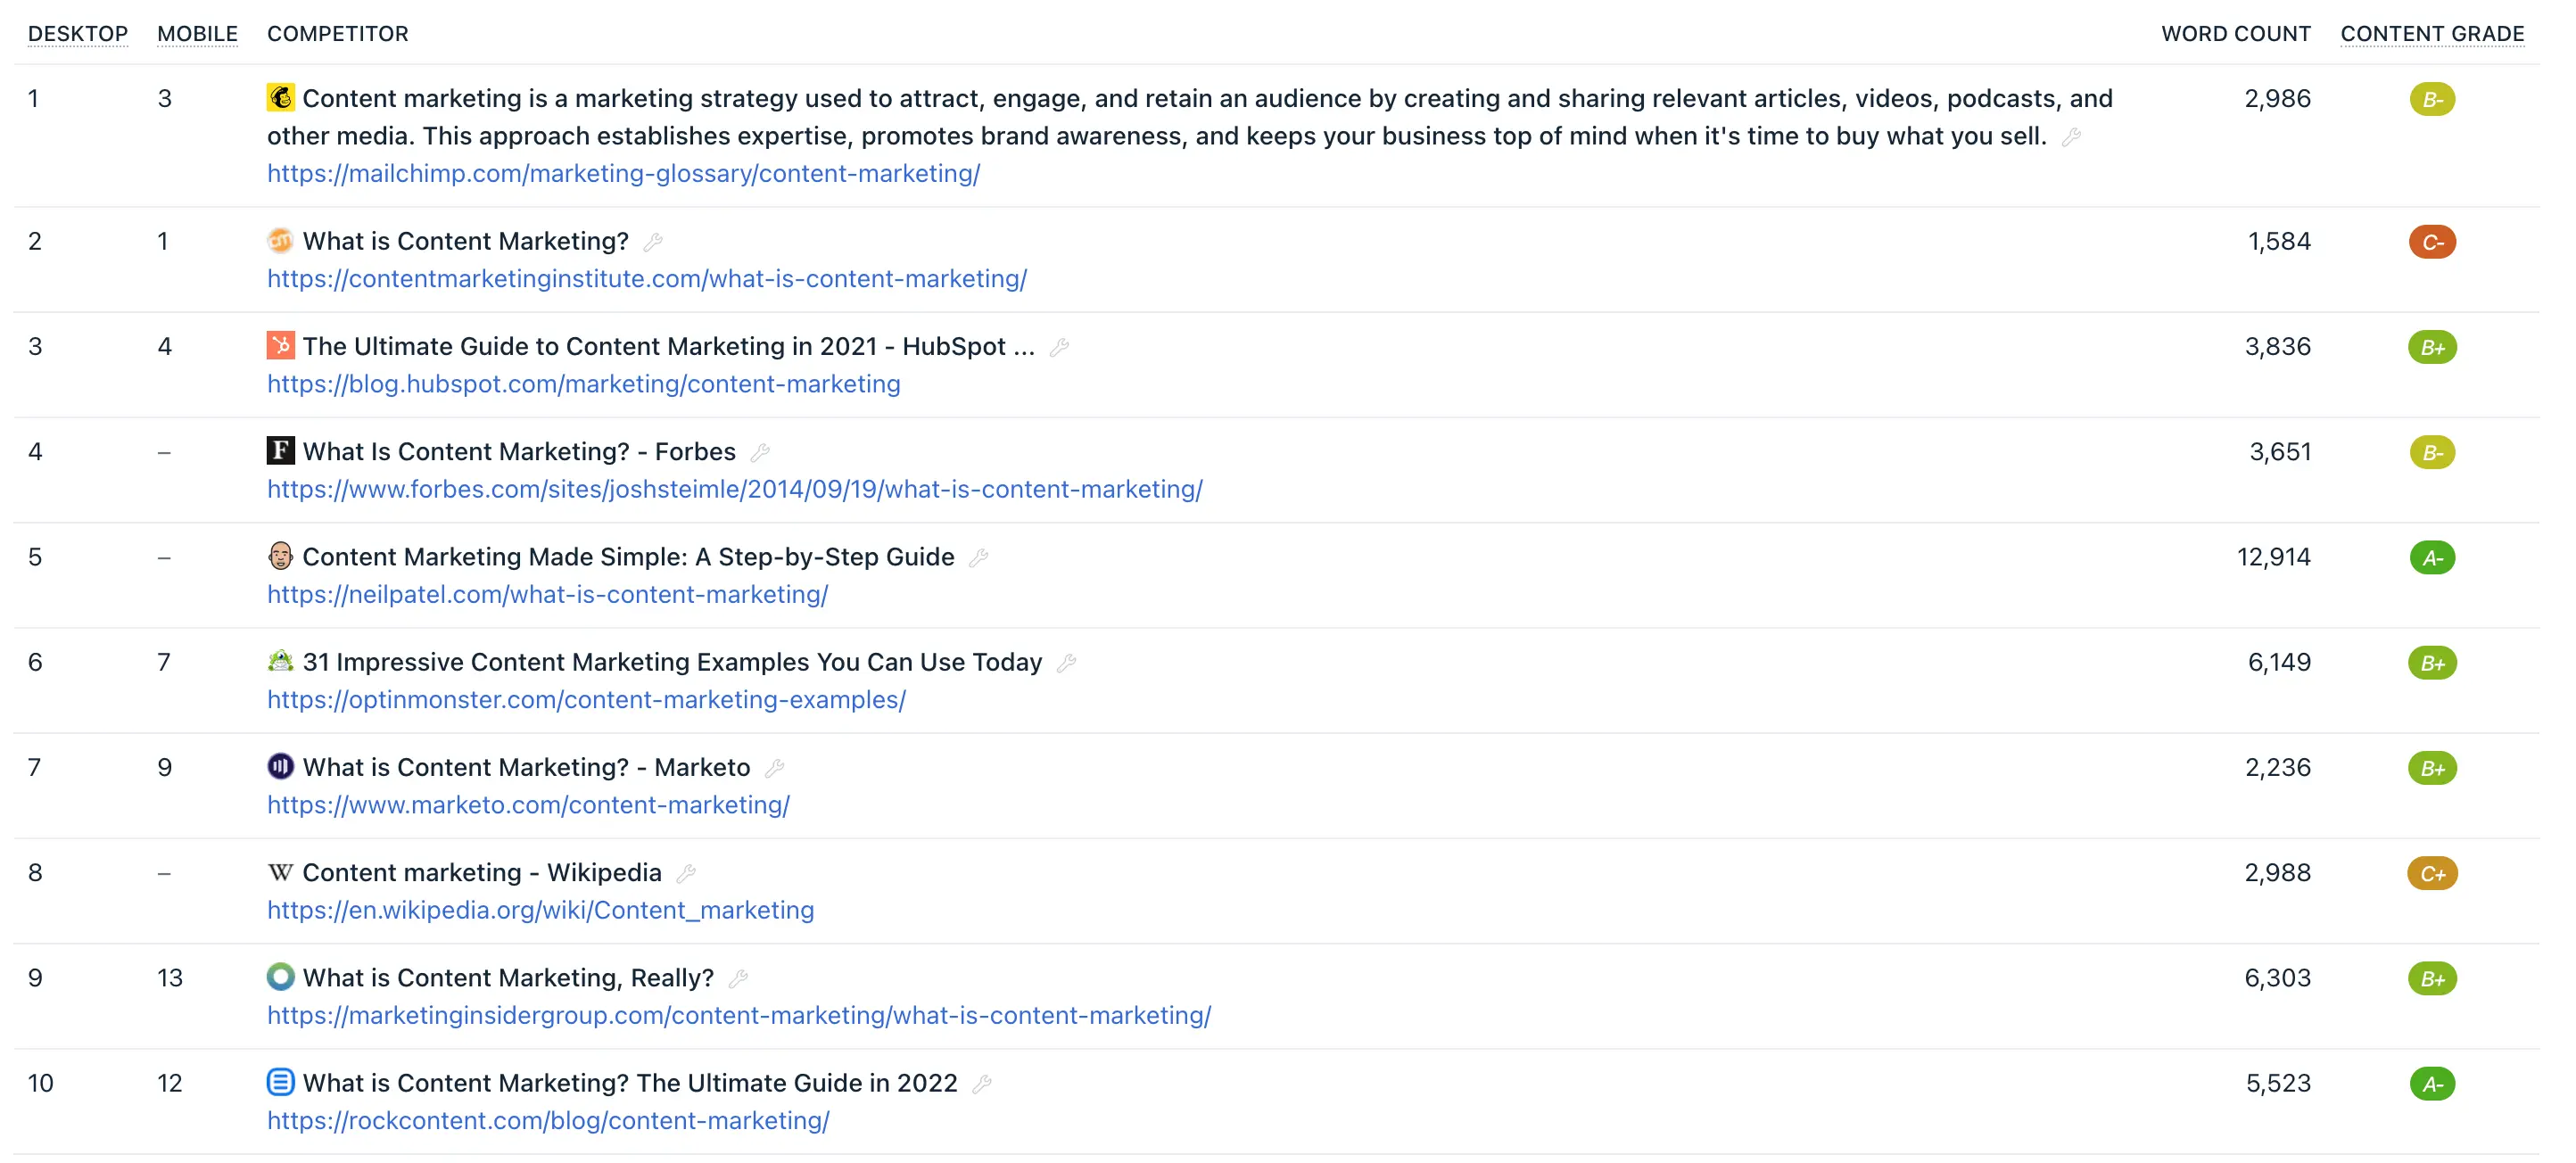The height and width of the screenshot is (1163, 2576).
Task: Open the en.wikipedia.org Content_marketing link
Action: tap(540, 910)
